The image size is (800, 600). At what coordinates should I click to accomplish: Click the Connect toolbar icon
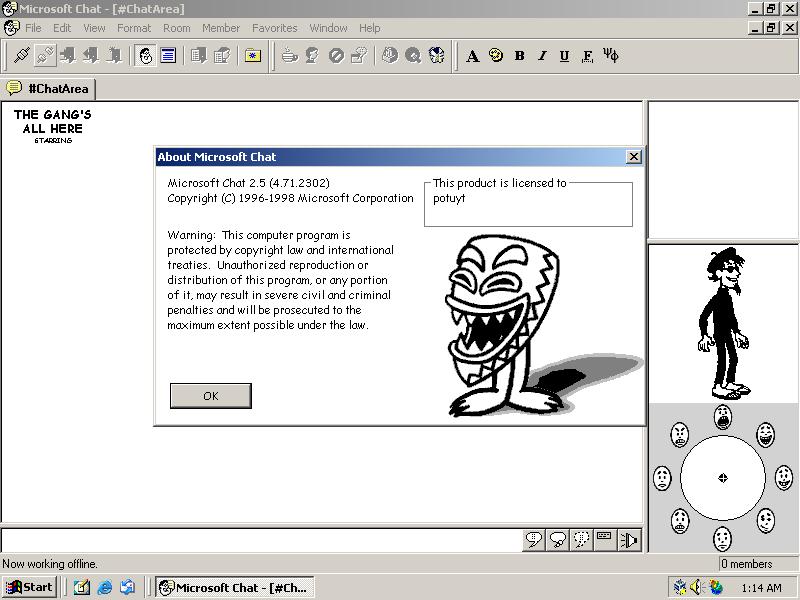pyautogui.click(x=21, y=56)
